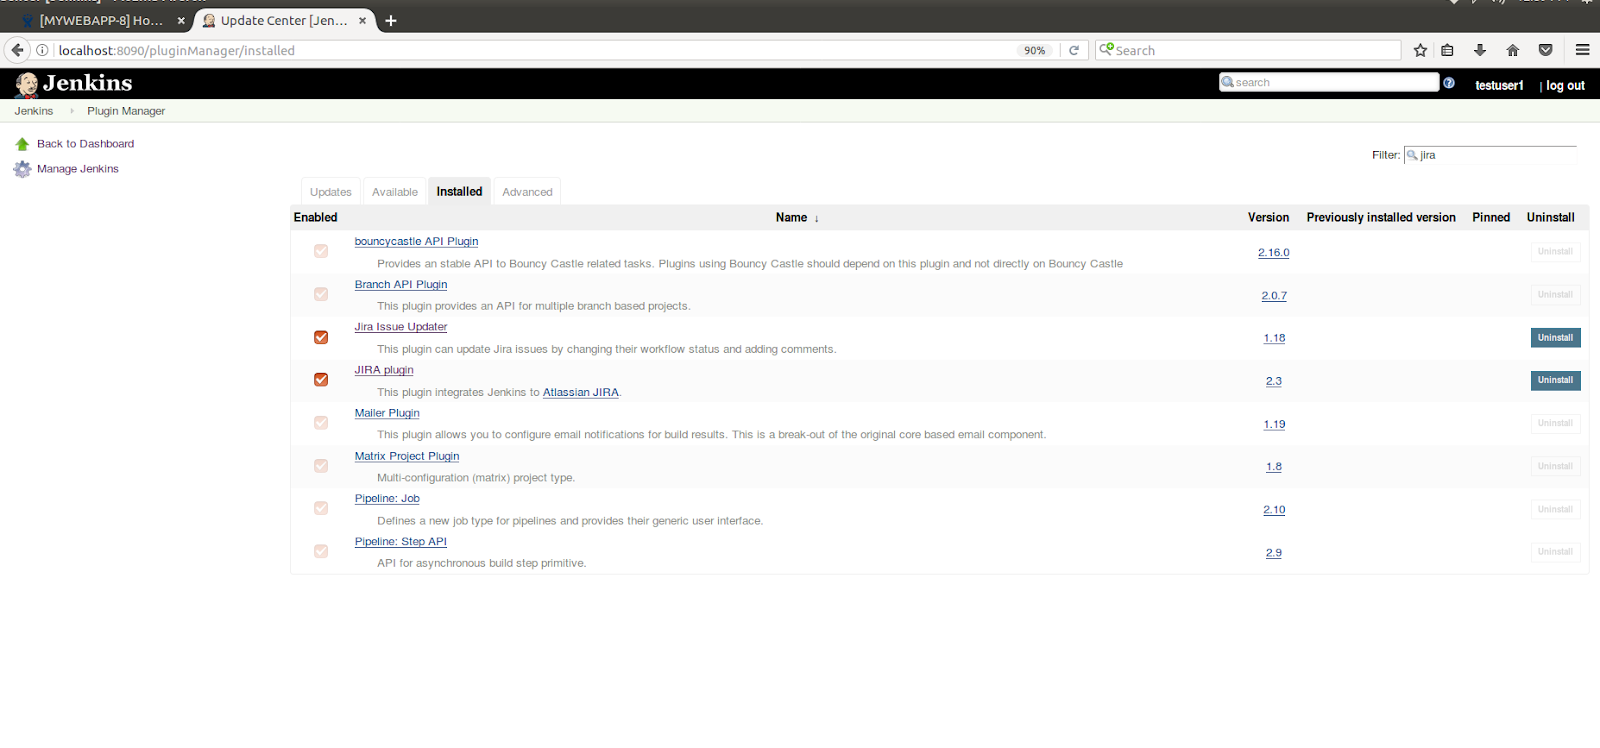Close the MYWEBAPP-8 browser tab
The image size is (1600, 748).
point(181,20)
